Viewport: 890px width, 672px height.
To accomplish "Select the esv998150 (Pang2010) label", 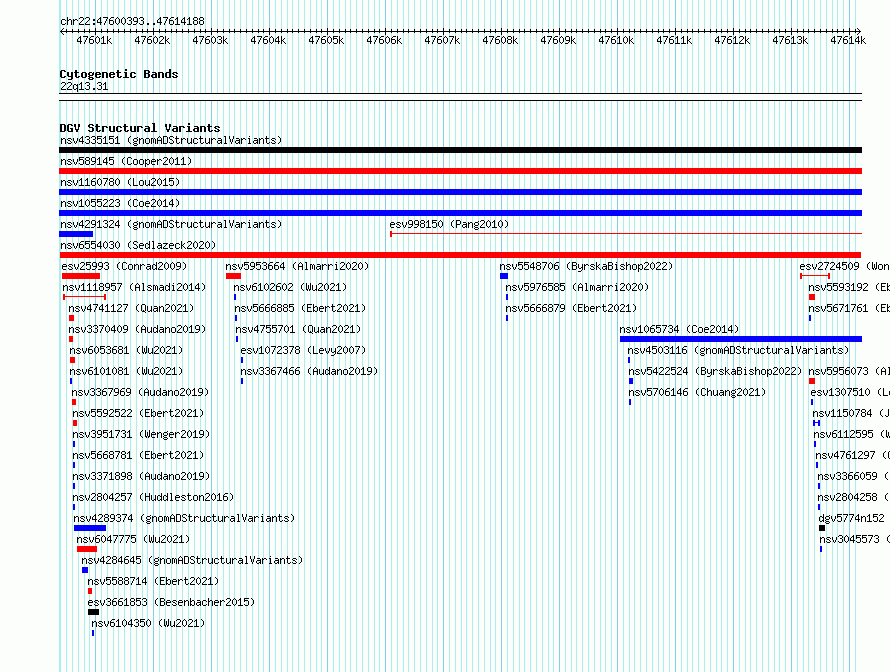I will pos(449,224).
